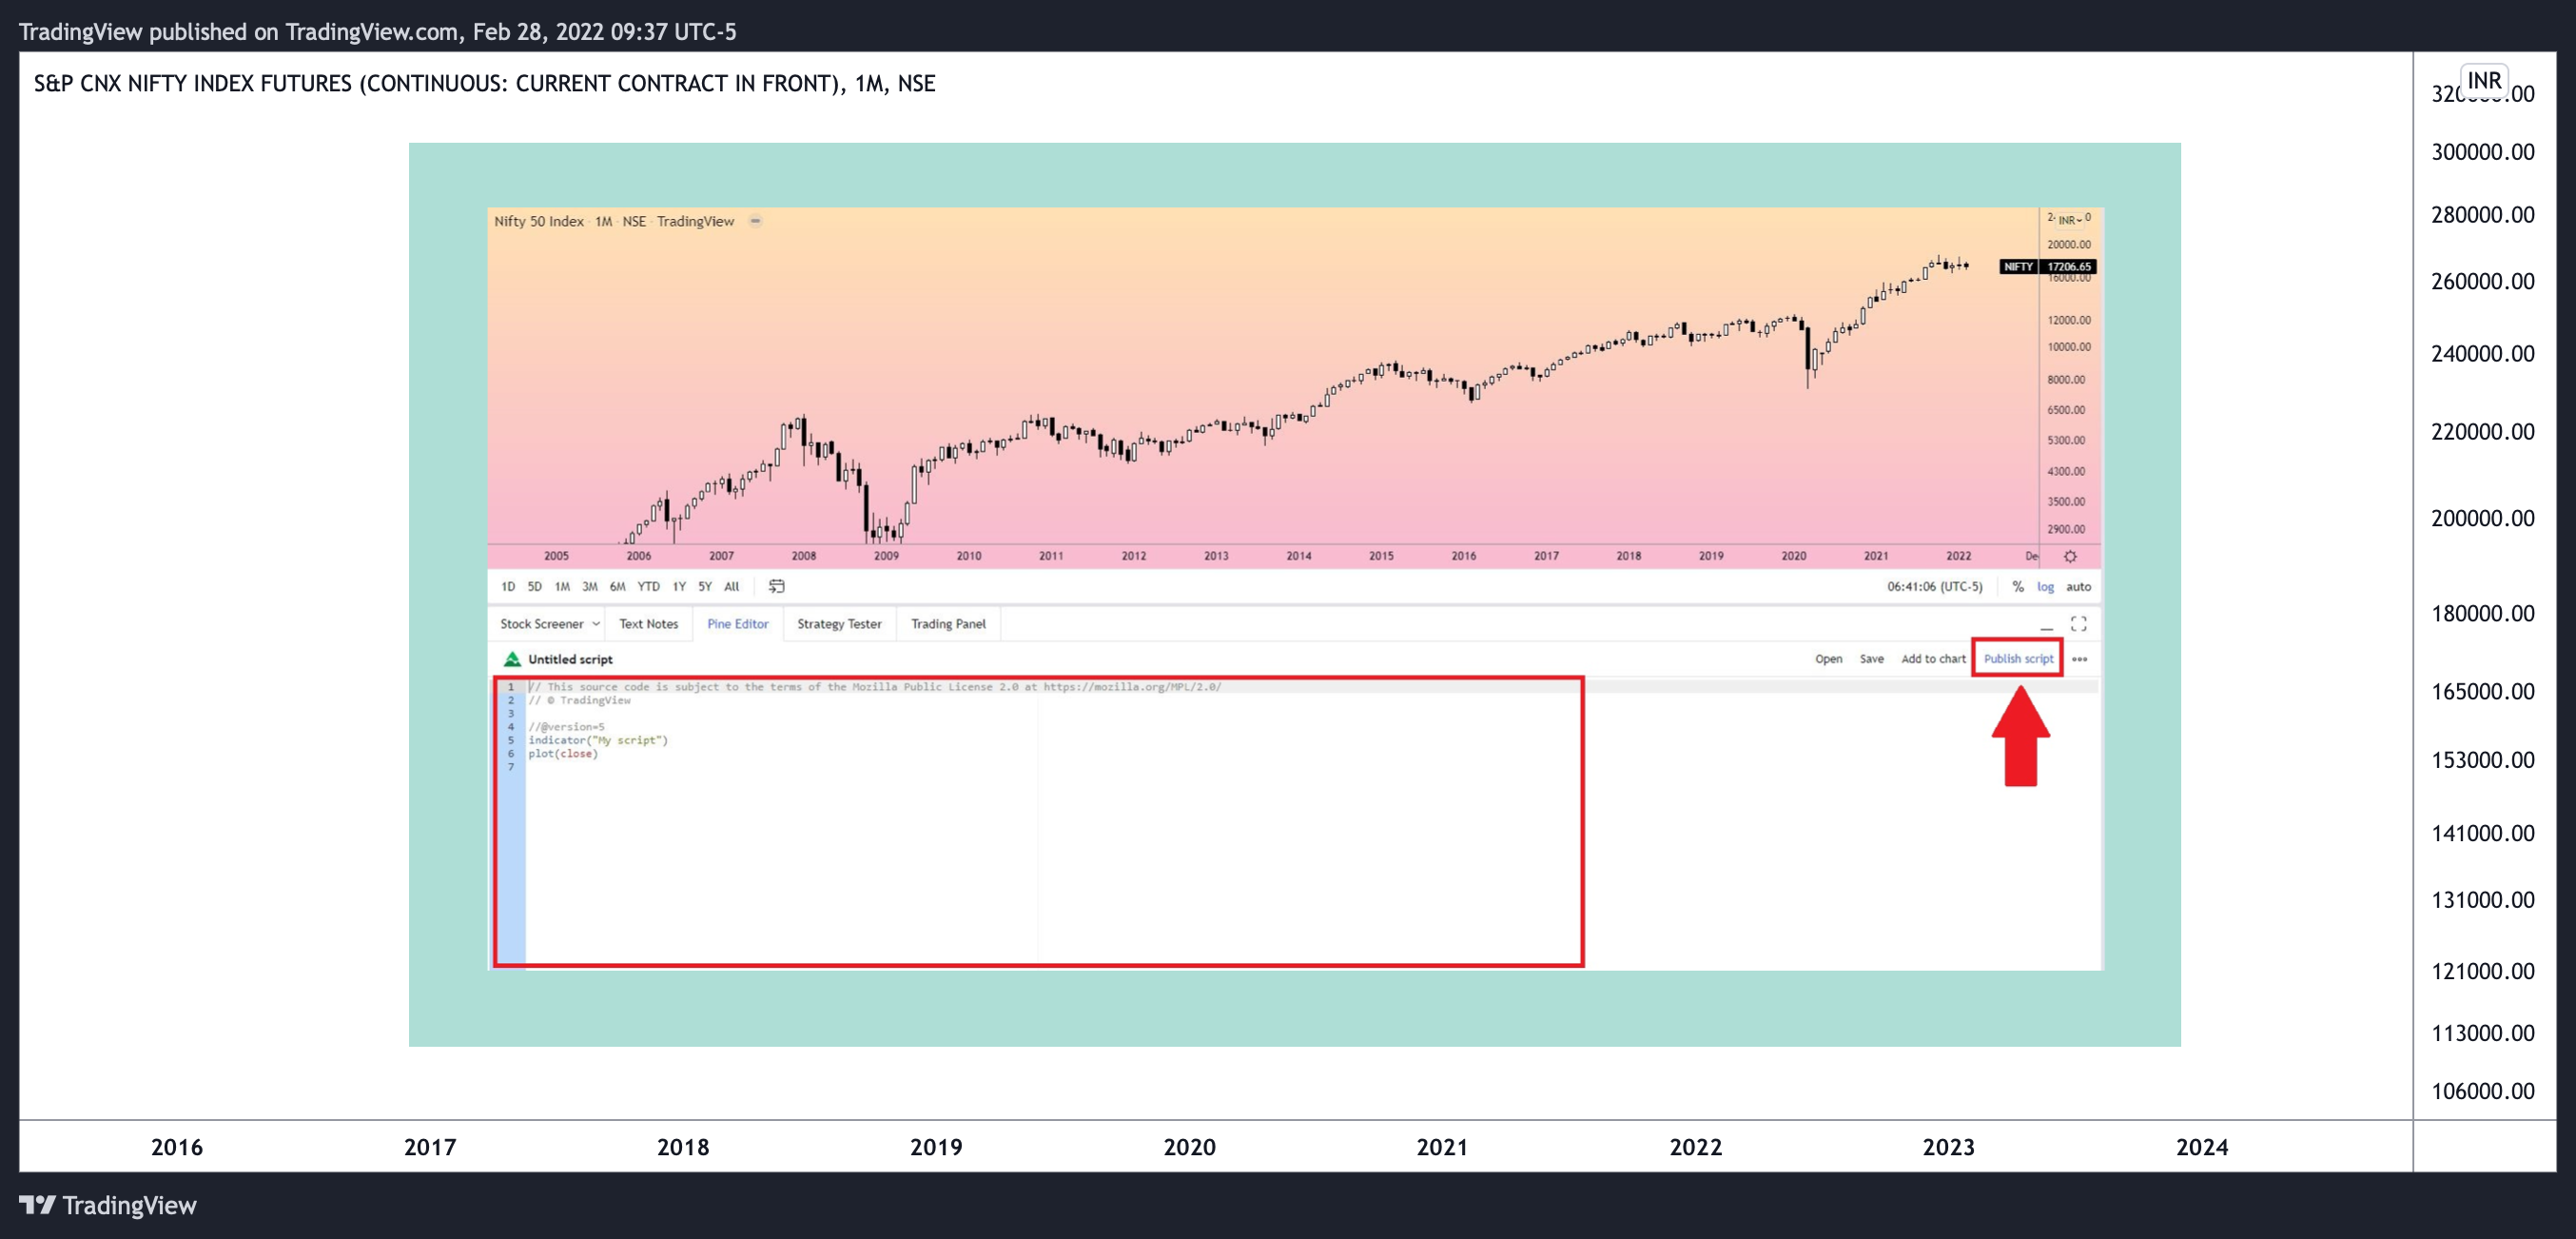Image resolution: width=2576 pixels, height=1239 pixels.
Task: Click the Publish script button
Action: point(2018,659)
